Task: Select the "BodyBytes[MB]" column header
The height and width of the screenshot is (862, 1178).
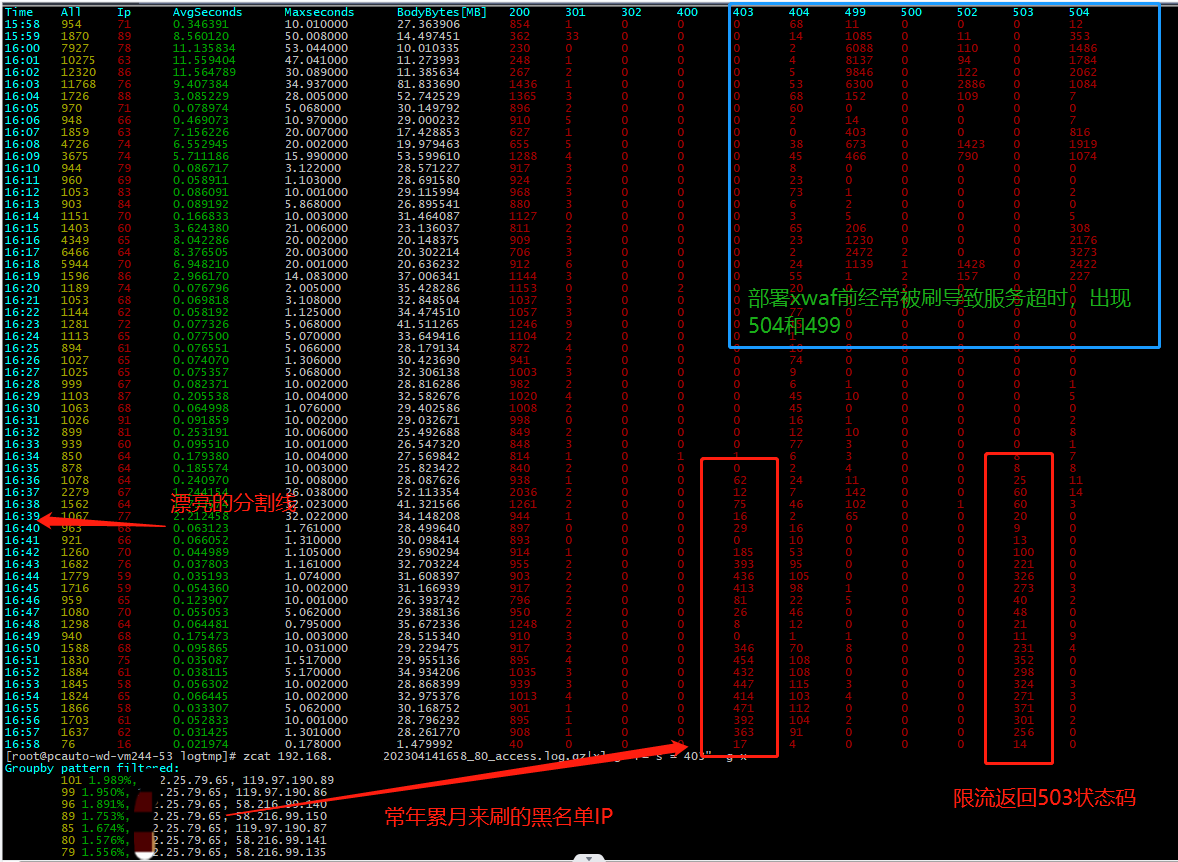Action: [442, 12]
